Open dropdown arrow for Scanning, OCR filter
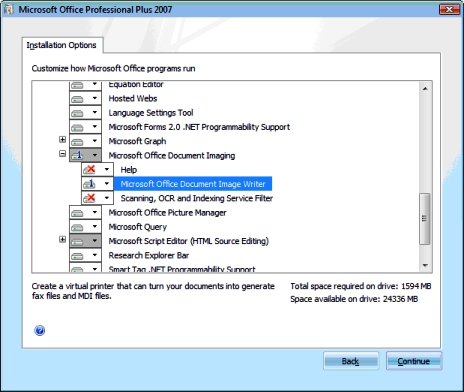Viewport: 464px width, 392px height. (107, 198)
